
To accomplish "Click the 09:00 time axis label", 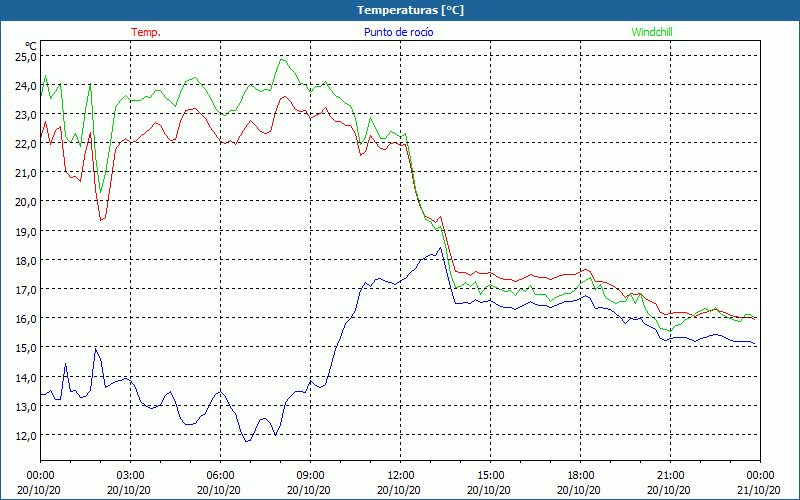I will [310, 476].
